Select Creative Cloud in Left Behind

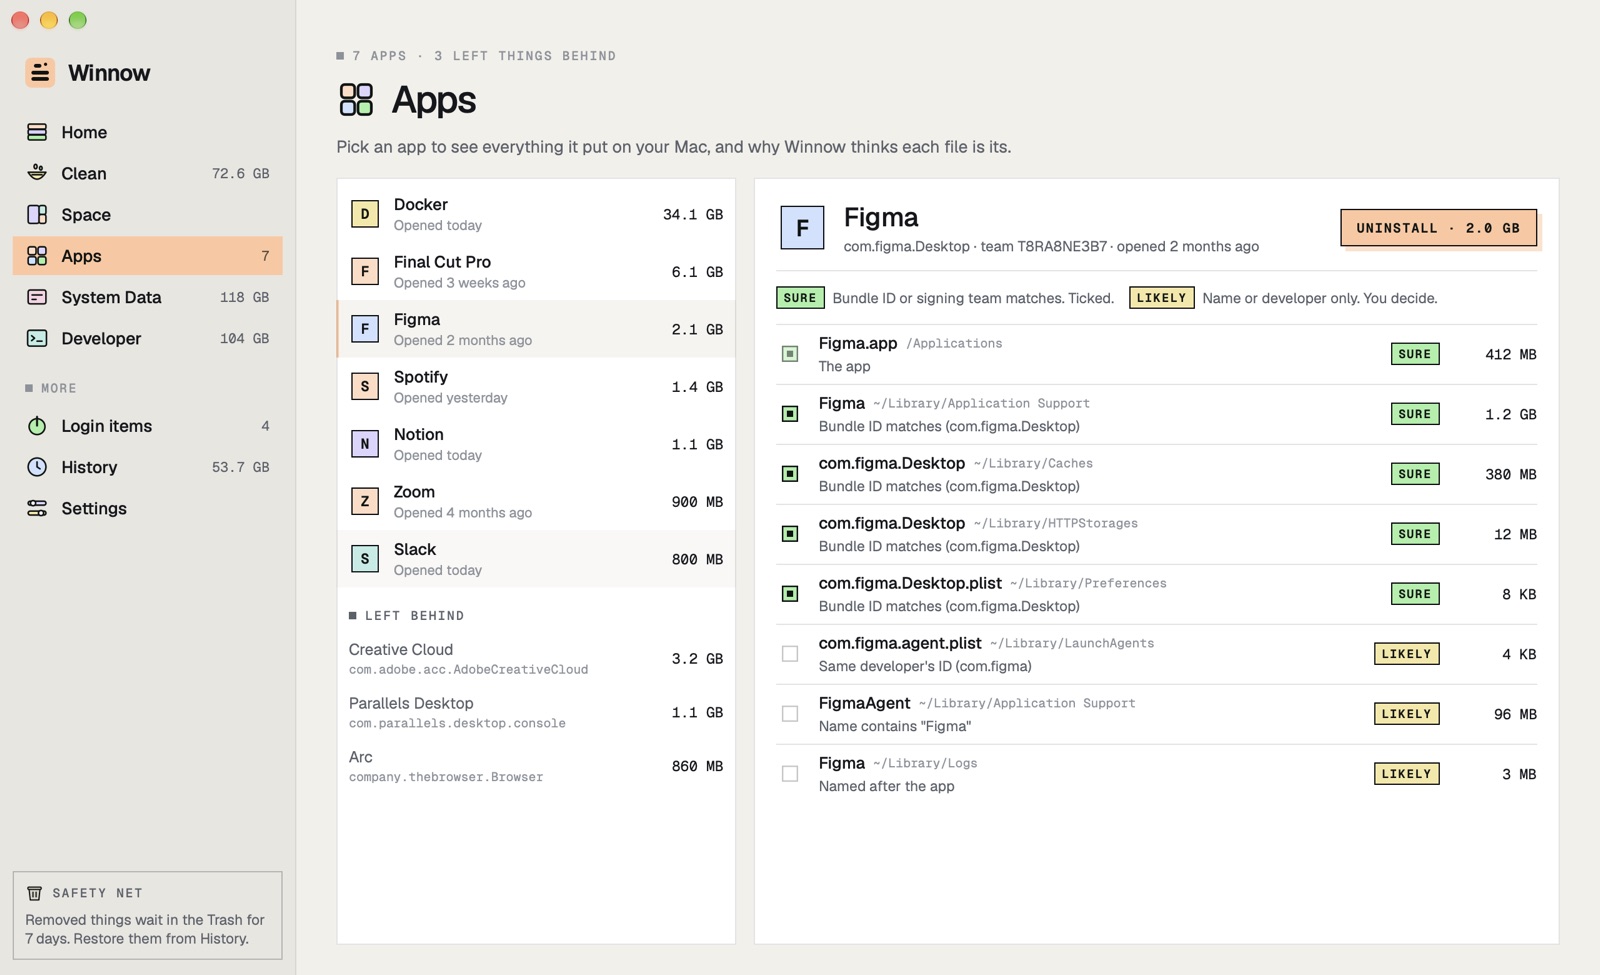(536, 659)
